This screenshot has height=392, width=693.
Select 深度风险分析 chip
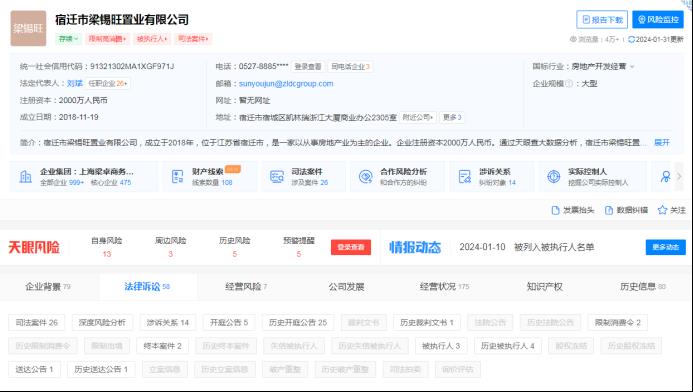coord(102,323)
